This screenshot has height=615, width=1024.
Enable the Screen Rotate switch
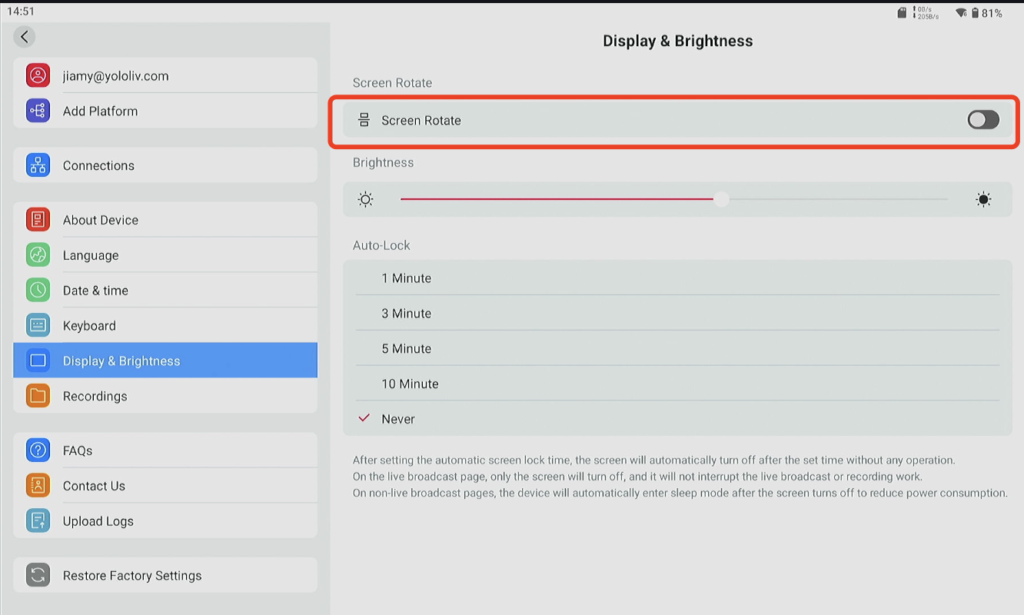click(x=983, y=119)
